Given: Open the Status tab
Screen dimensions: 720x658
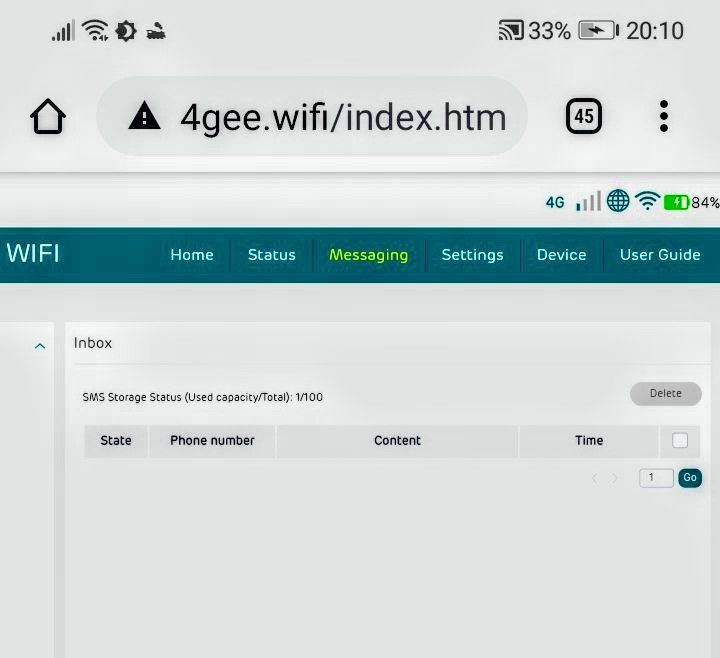Looking at the screenshot, I should click(272, 255).
